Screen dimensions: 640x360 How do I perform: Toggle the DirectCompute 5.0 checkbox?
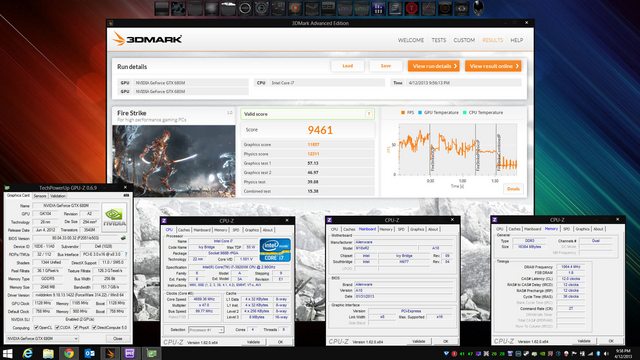tap(94, 327)
